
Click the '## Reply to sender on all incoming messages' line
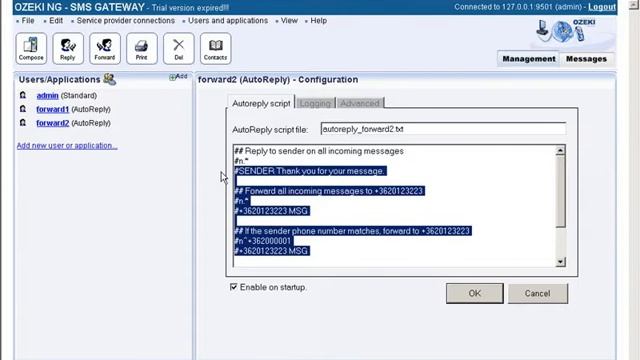coord(319,151)
